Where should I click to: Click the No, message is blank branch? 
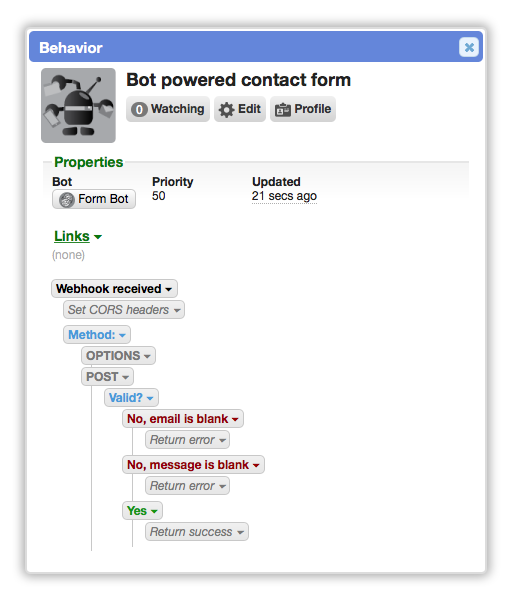pyautogui.click(x=193, y=465)
